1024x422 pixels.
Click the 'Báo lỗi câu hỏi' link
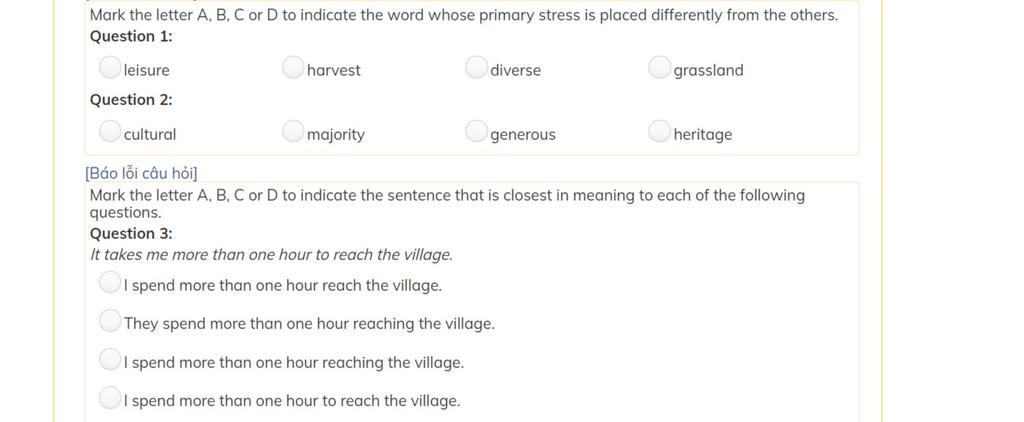tap(141, 173)
